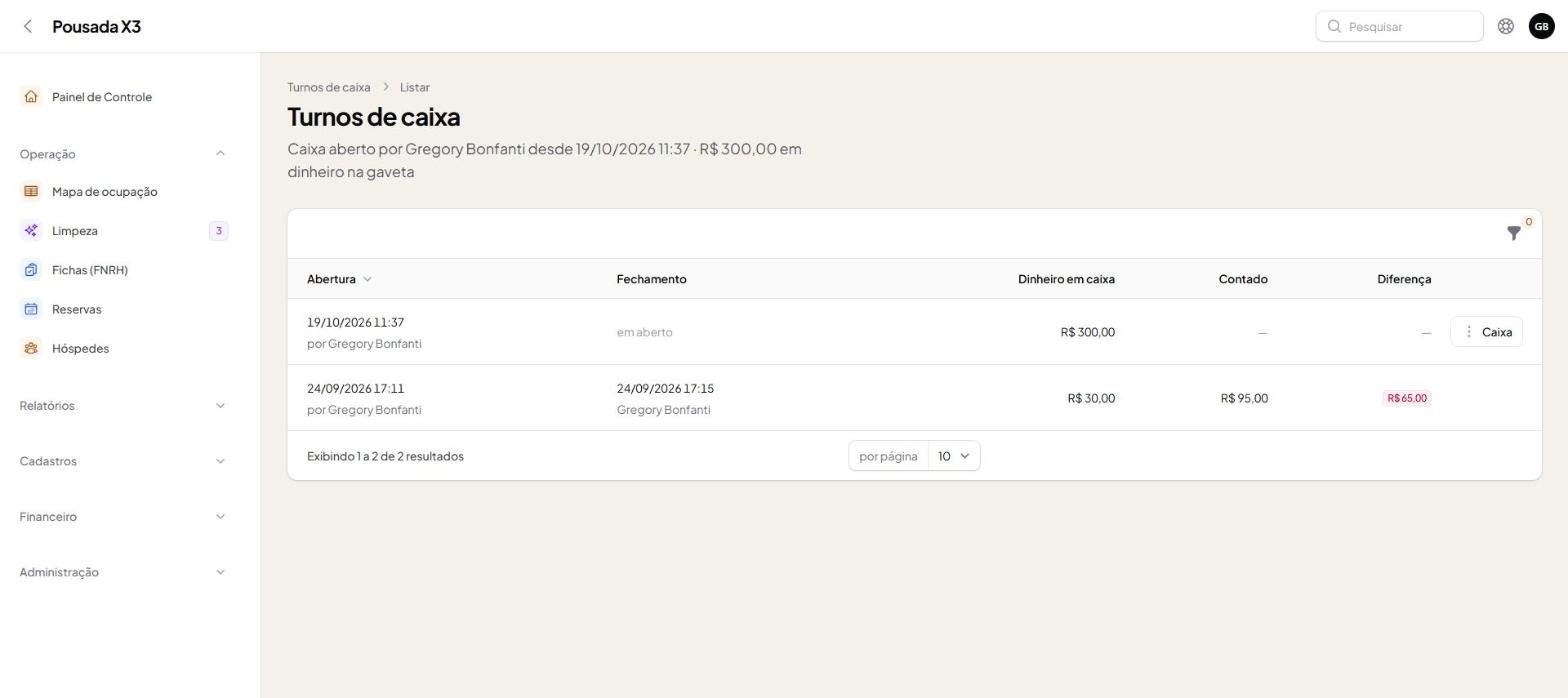Click the 19/10/2026 11:37 opening cell

[x=355, y=322]
